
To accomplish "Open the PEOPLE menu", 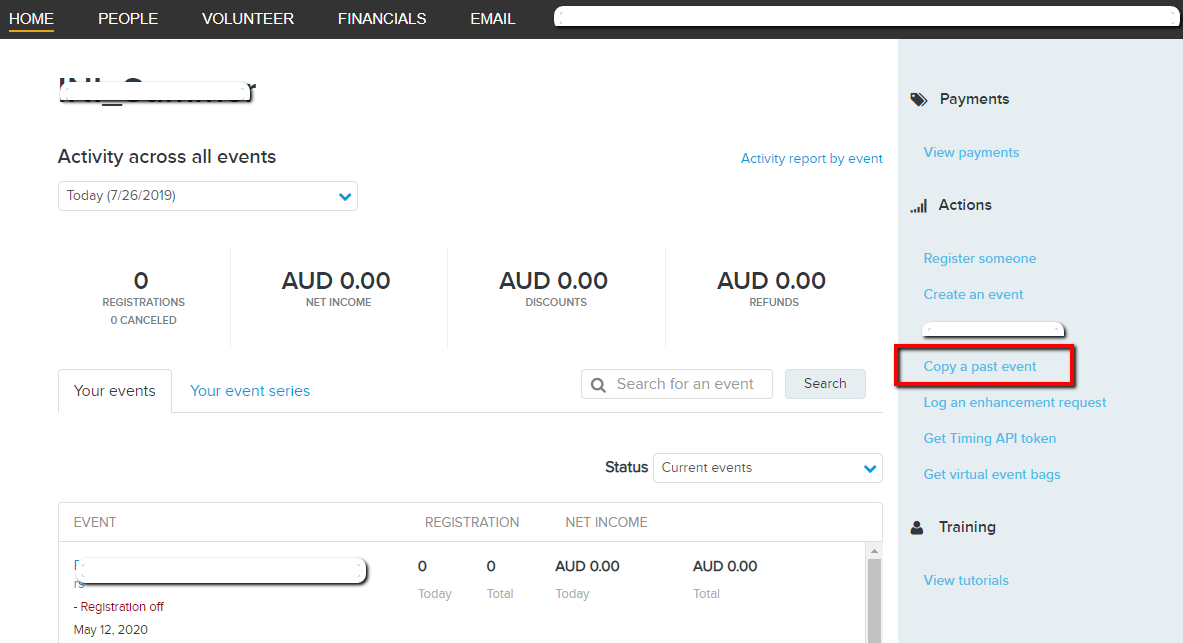I will pyautogui.click(x=128, y=19).
